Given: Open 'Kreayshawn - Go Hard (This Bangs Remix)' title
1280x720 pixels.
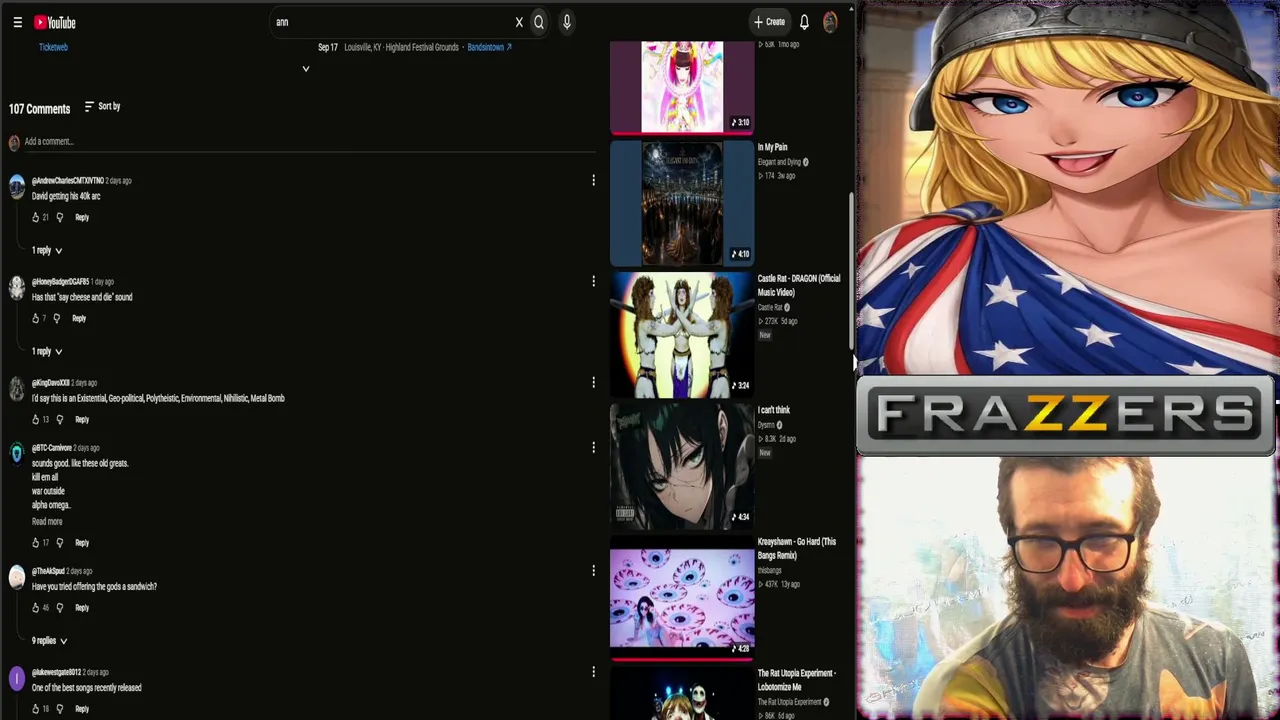Looking at the screenshot, I should [x=797, y=548].
